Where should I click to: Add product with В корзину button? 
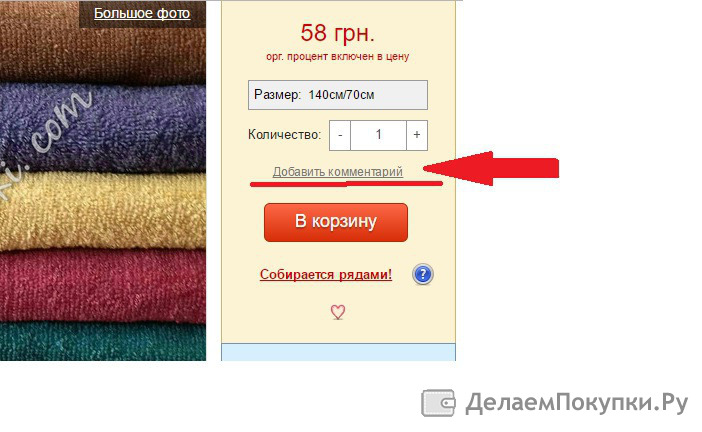pos(336,222)
